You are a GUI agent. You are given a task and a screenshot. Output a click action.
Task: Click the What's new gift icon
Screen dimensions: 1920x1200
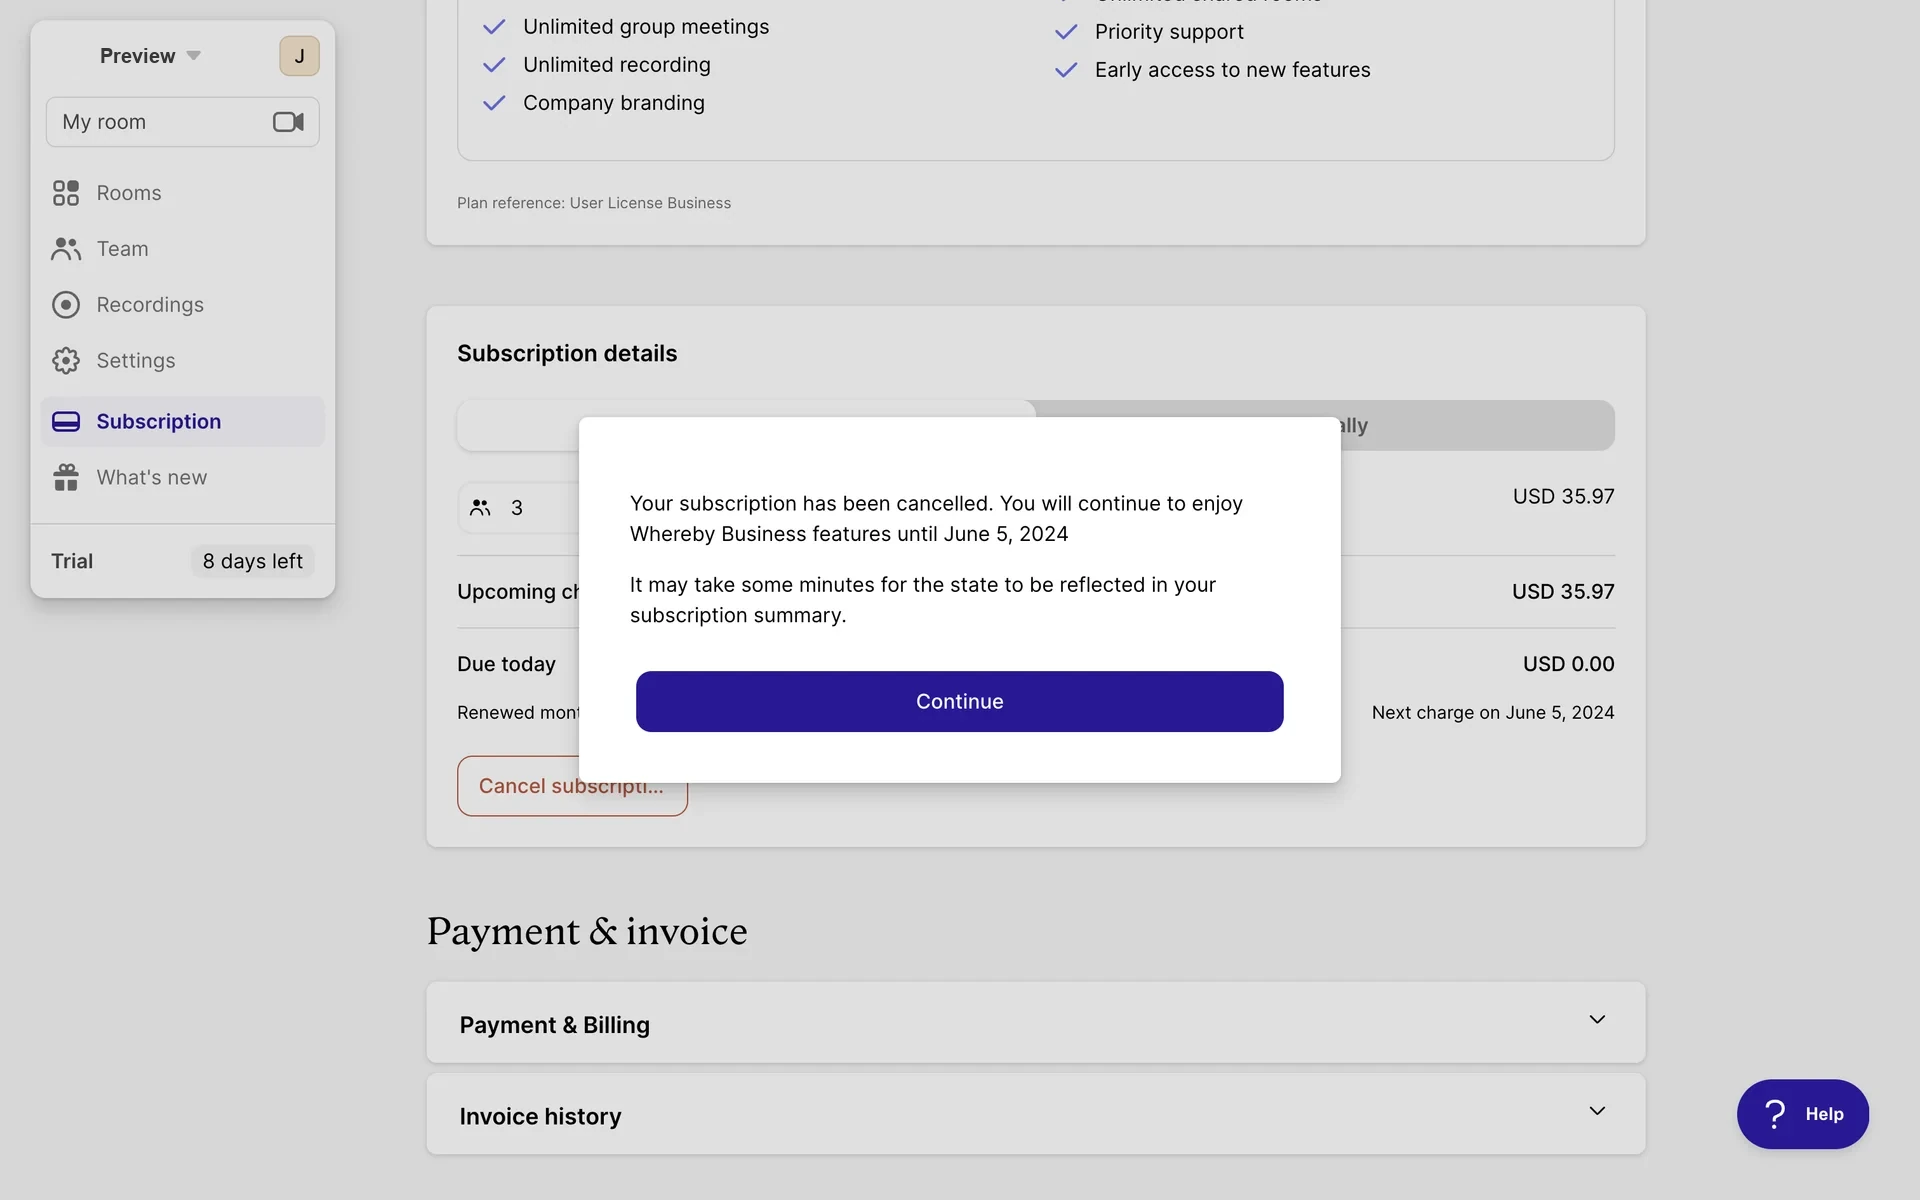pyautogui.click(x=66, y=477)
